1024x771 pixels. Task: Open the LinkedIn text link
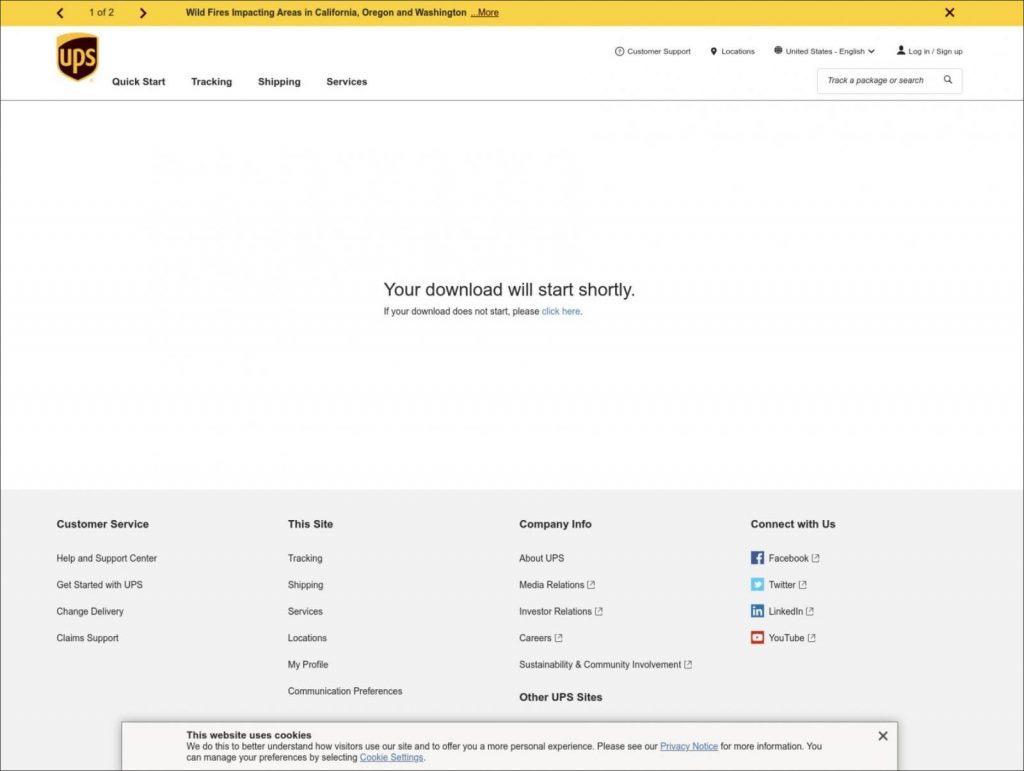tap(786, 612)
